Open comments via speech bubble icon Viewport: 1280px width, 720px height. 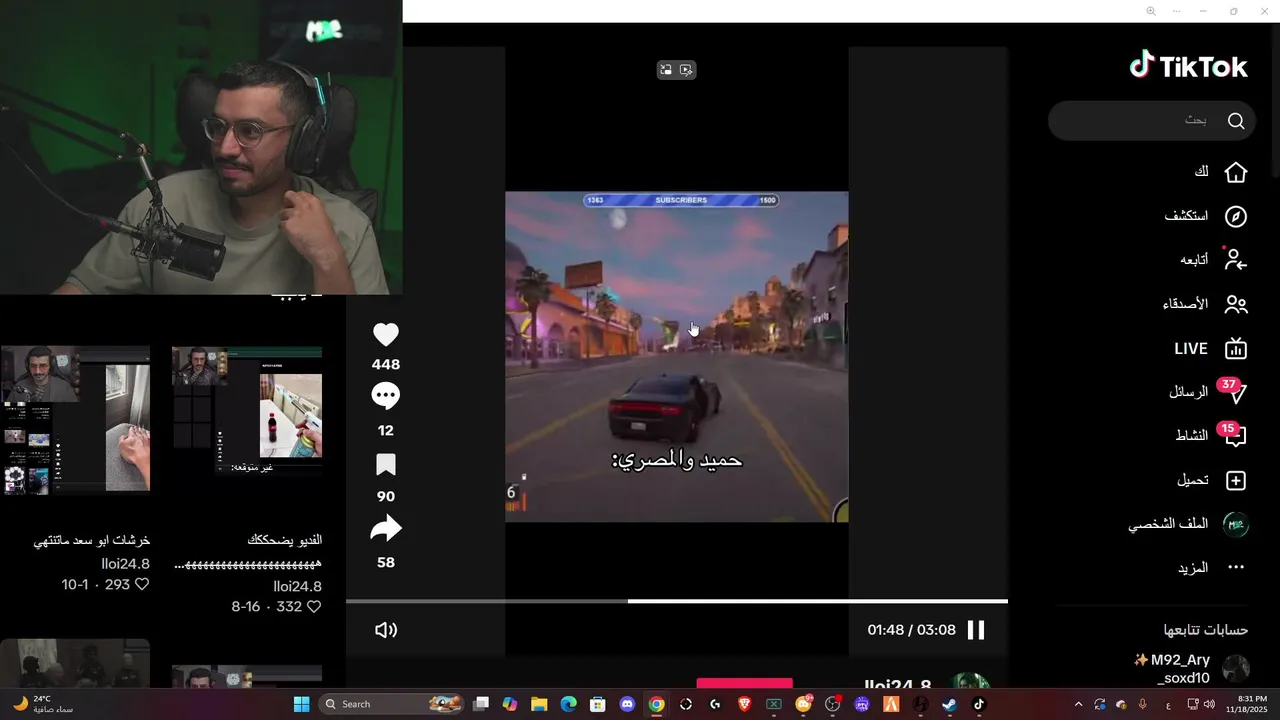(386, 396)
